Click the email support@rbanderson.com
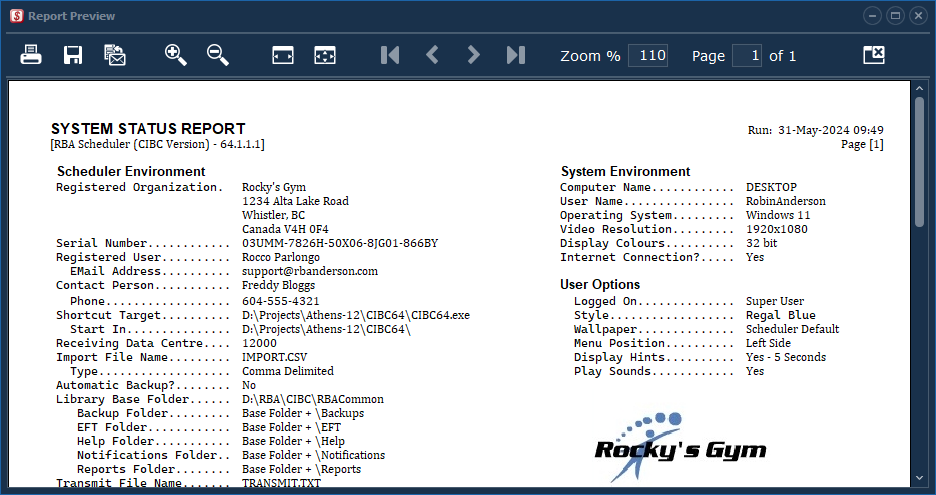The width and height of the screenshot is (936, 495). click(310, 271)
